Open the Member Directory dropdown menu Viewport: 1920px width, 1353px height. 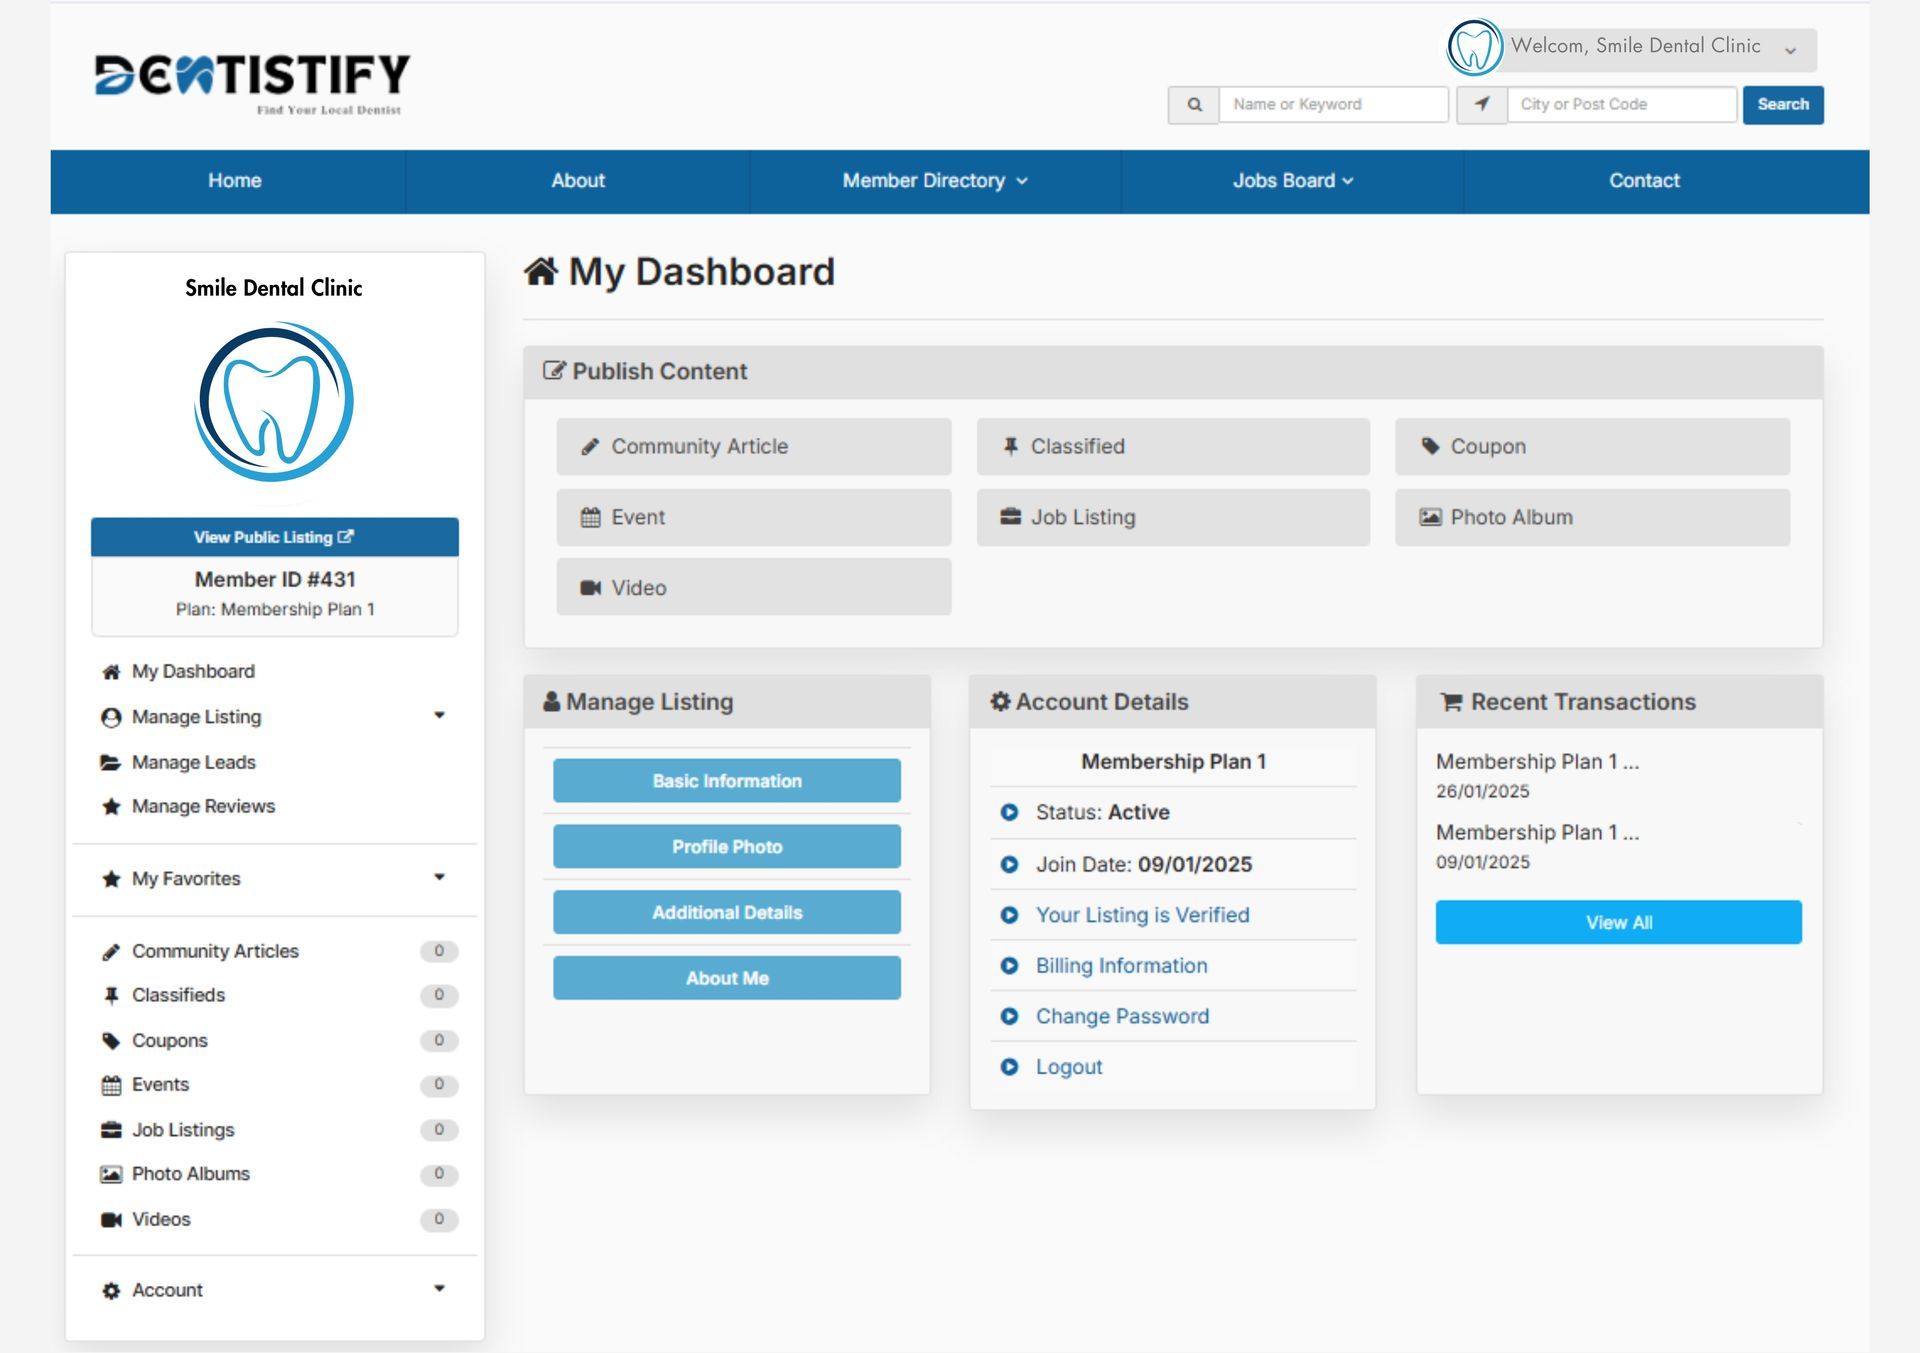tap(934, 181)
